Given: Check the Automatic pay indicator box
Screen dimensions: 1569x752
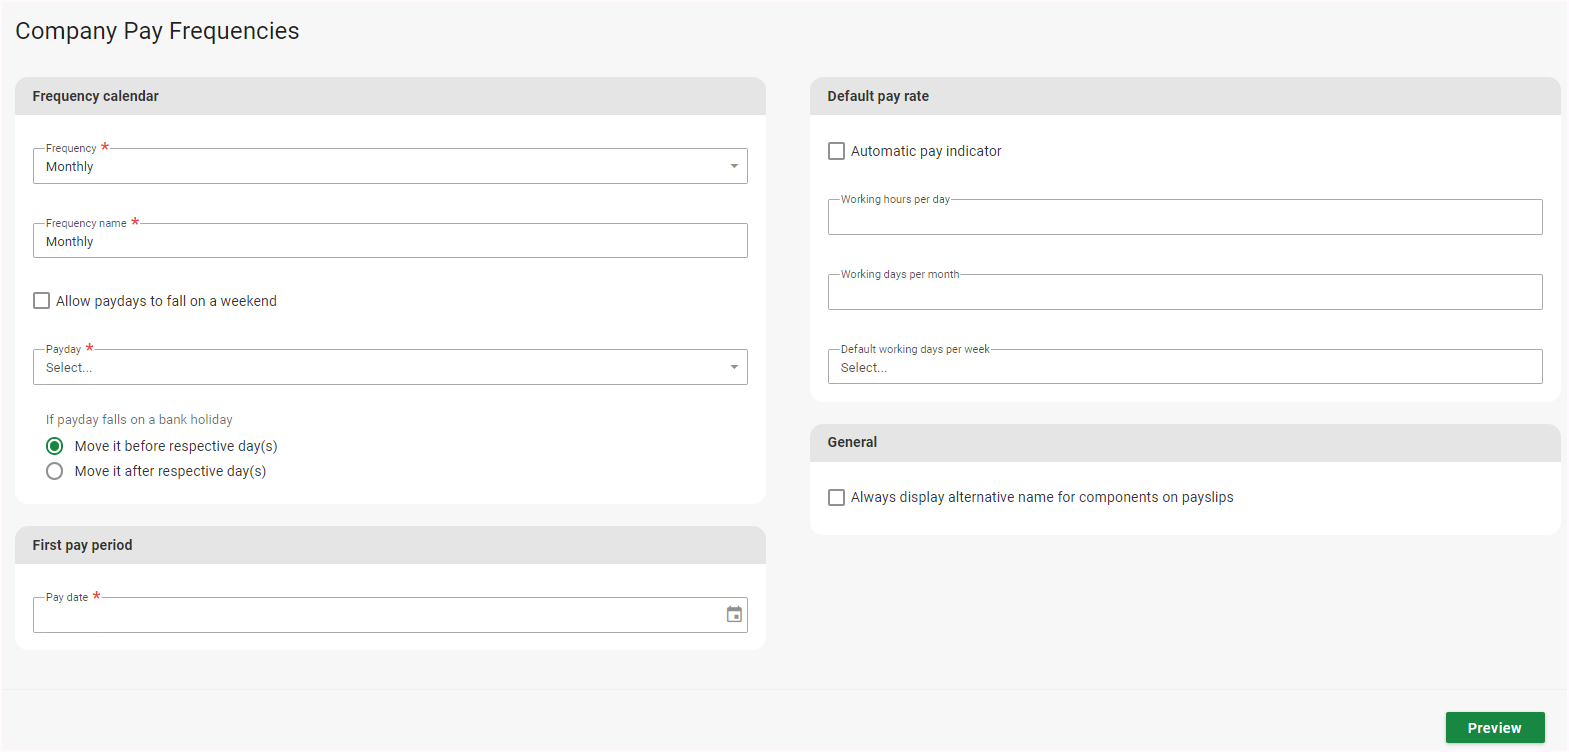Looking at the screenshot, I should pyautogui.click(x=837, y=151).
